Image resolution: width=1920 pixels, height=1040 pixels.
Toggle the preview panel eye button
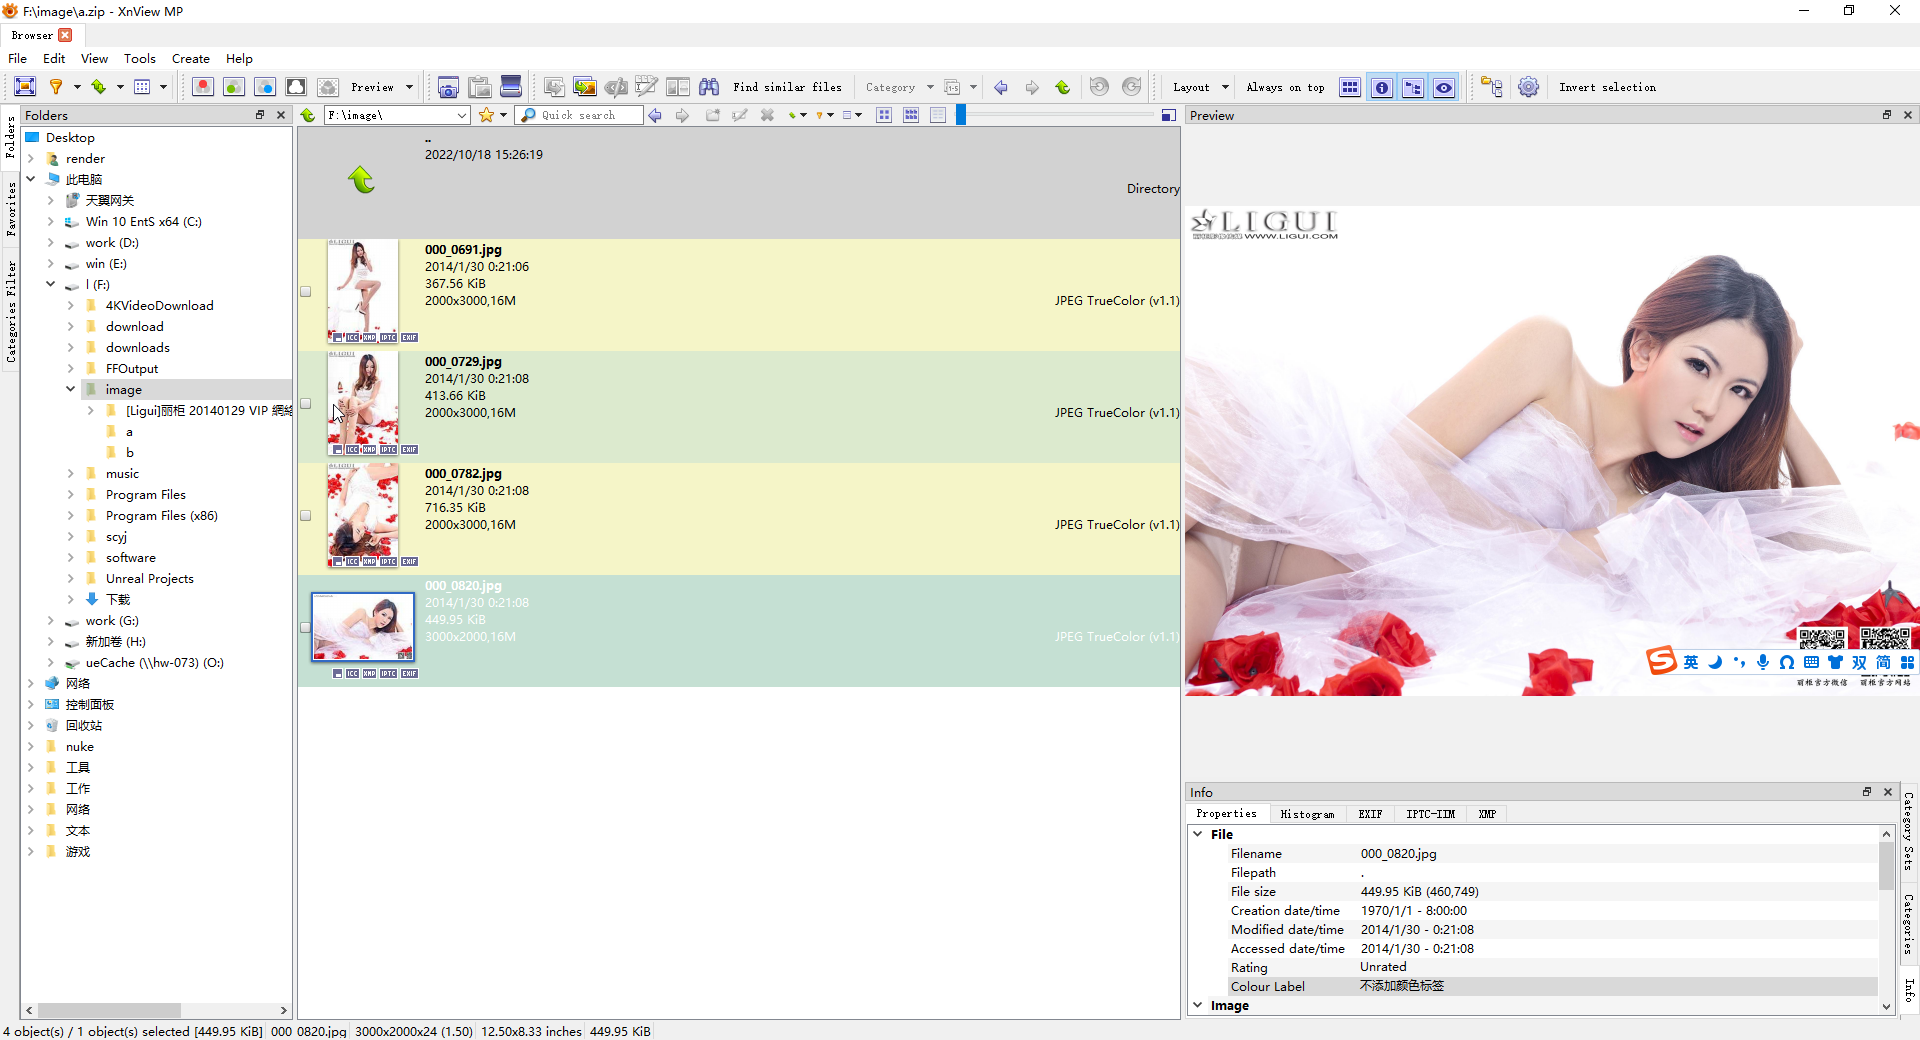(1444, 88)
